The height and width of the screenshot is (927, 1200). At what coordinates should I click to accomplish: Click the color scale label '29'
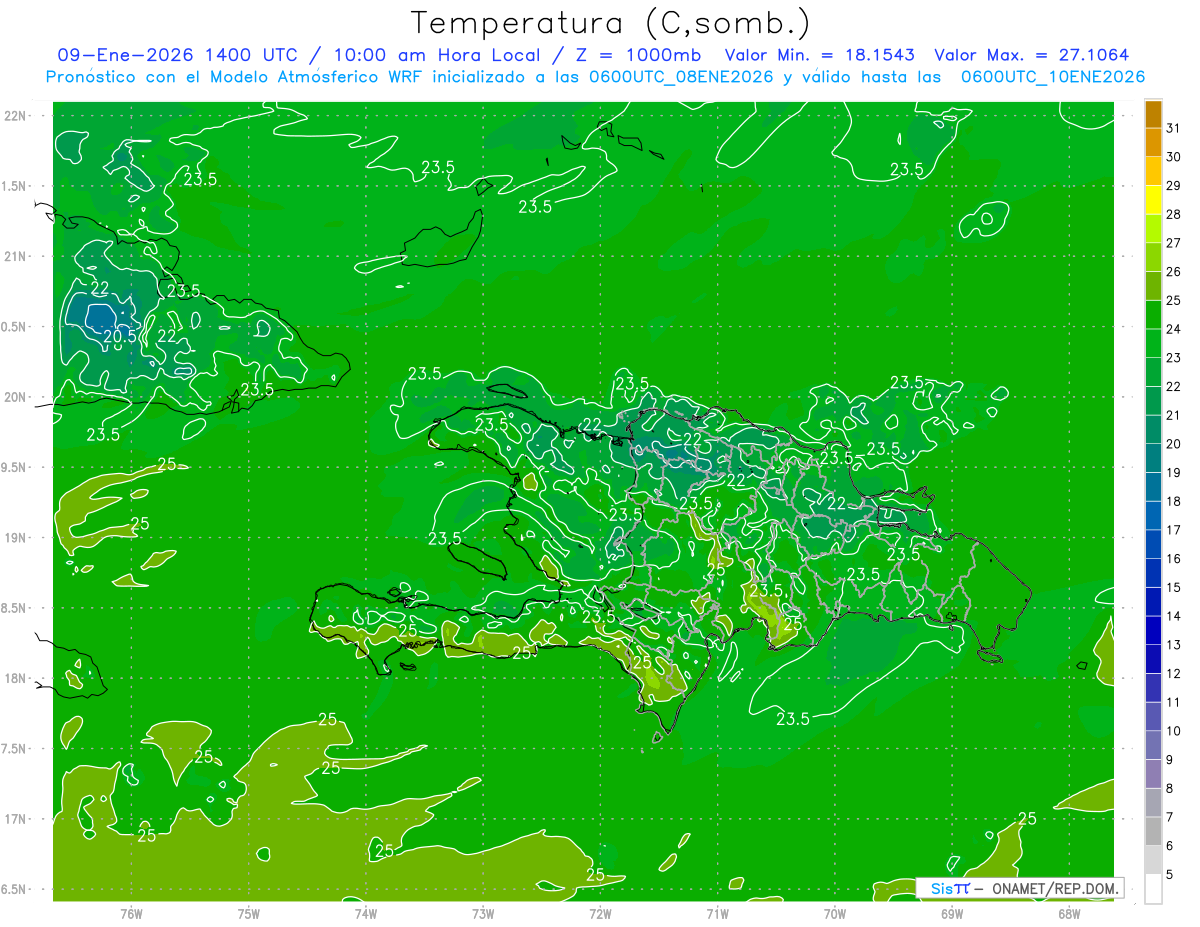click(x=1174, y=185)
